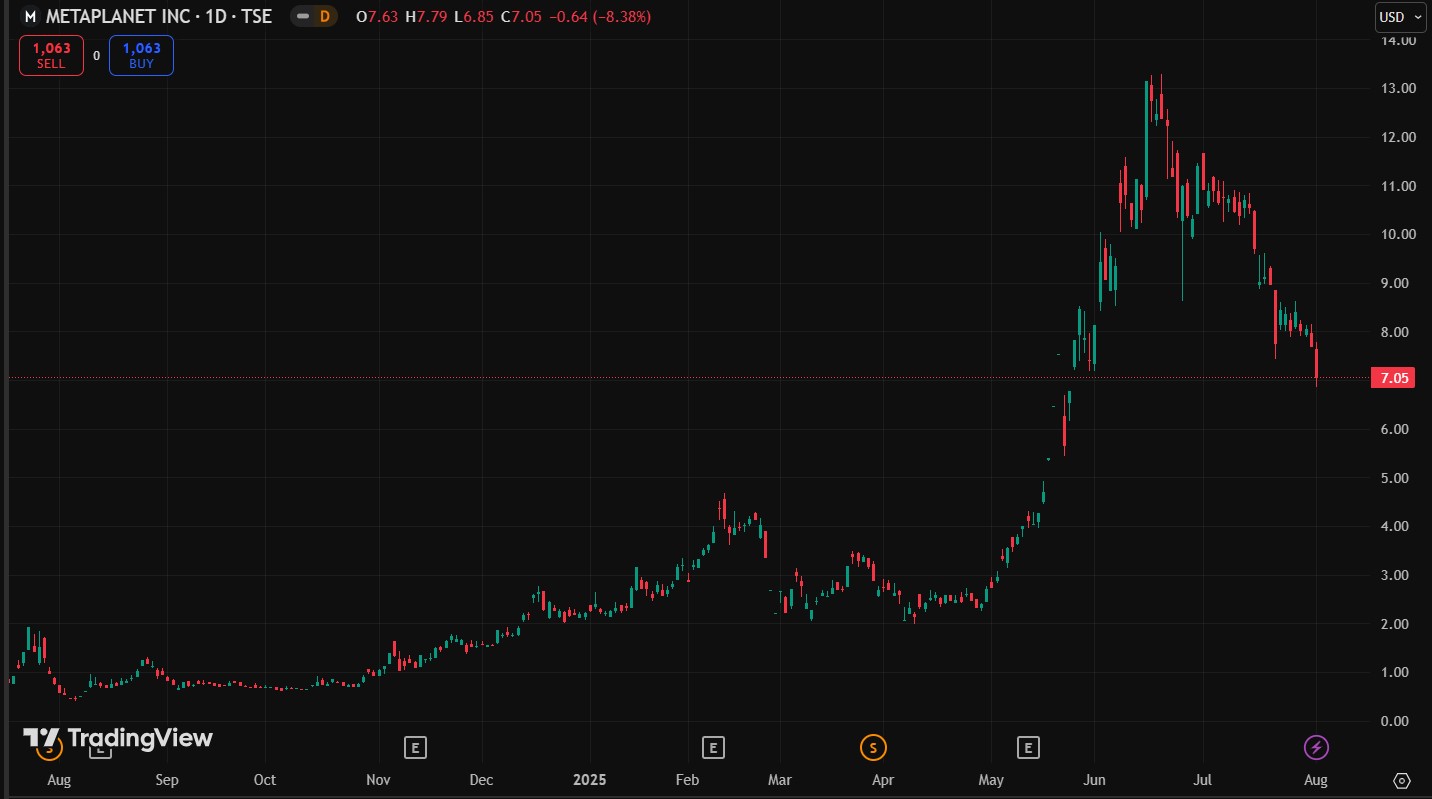Click the orange 'S' split marker before April
The width and height of the screenshot is (1432, 799).
pos(874,747)
